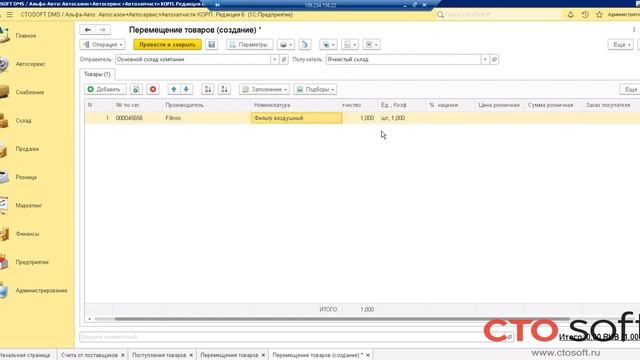The height and width of the screenshot is (360, 640).
Task: Open the main hamburger menu
Action: tap(9, 15)
